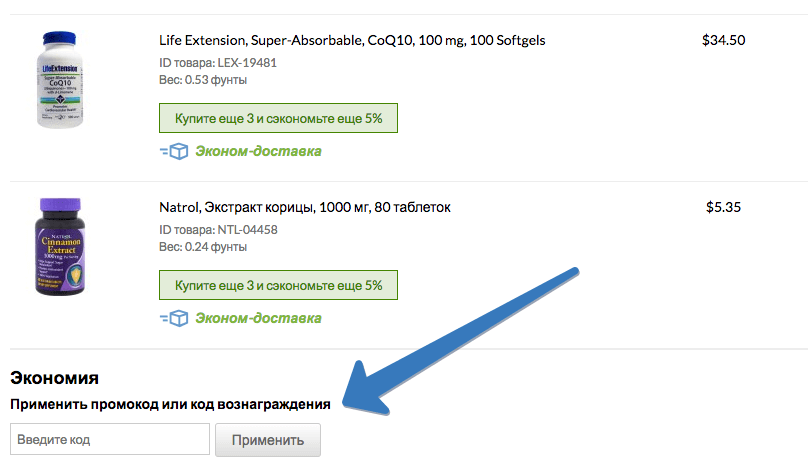This screenshot has width=808, height=468.
Task: Click the "Вес: 0.53 фунты" weight line
Action: pos(207,80)
